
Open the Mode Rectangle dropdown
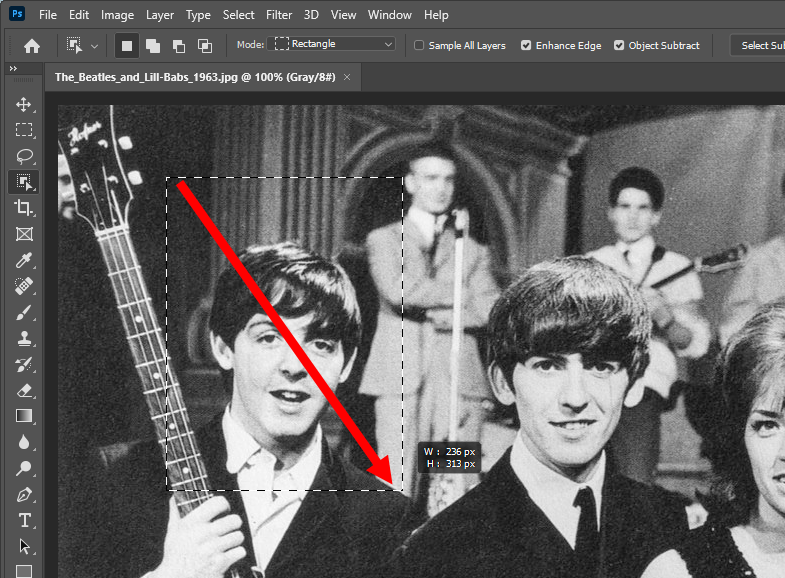tap(331, 44)
